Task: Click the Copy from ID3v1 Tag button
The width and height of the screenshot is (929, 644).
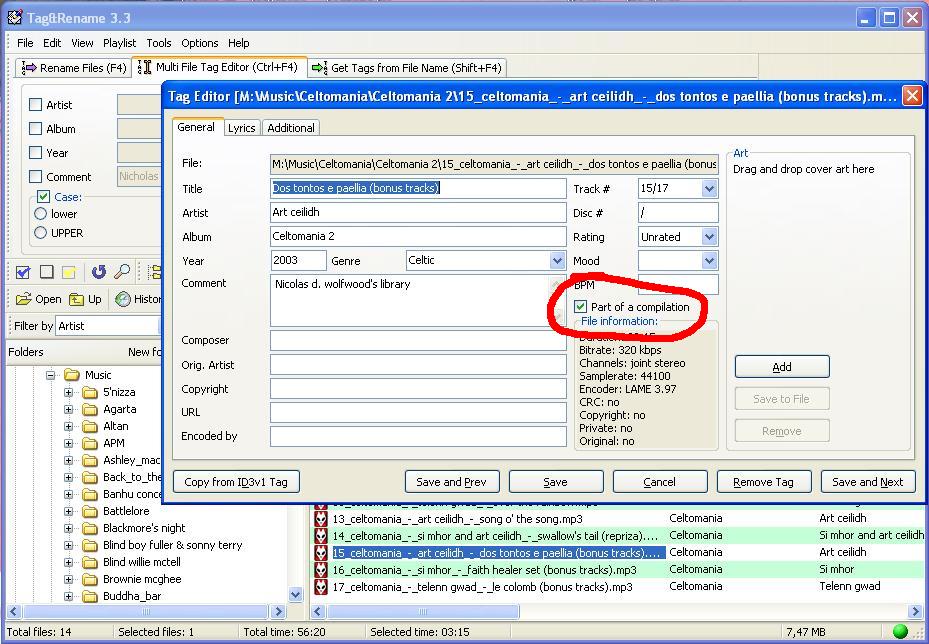Action: [236, 482]
